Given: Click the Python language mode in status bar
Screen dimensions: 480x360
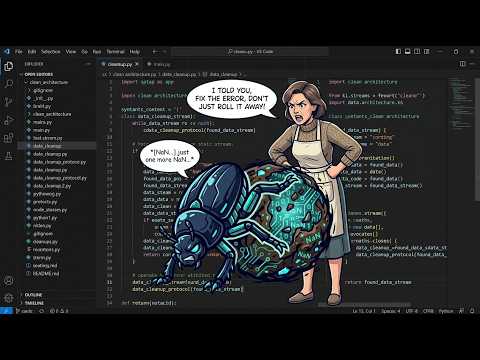Looking at the screenshot, I should [x=446, y=311].
